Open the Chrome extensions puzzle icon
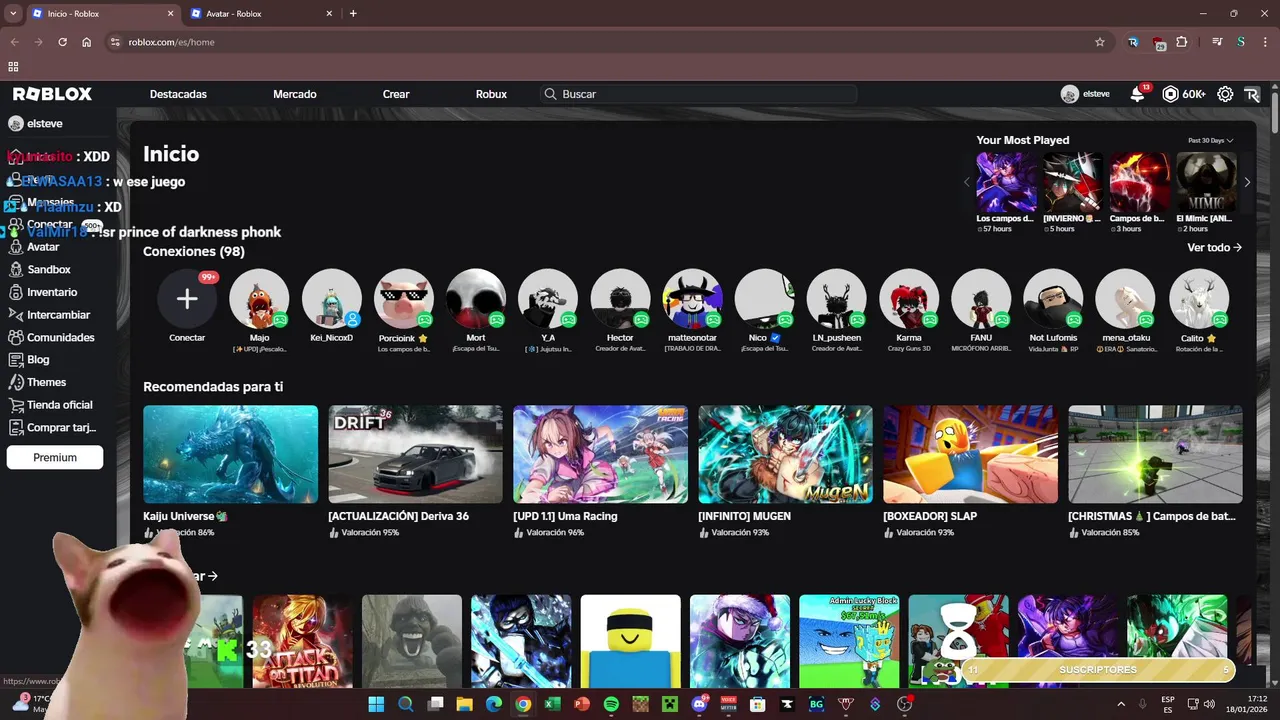Viewport: 1280px width, 720px height. (1182, 42)
